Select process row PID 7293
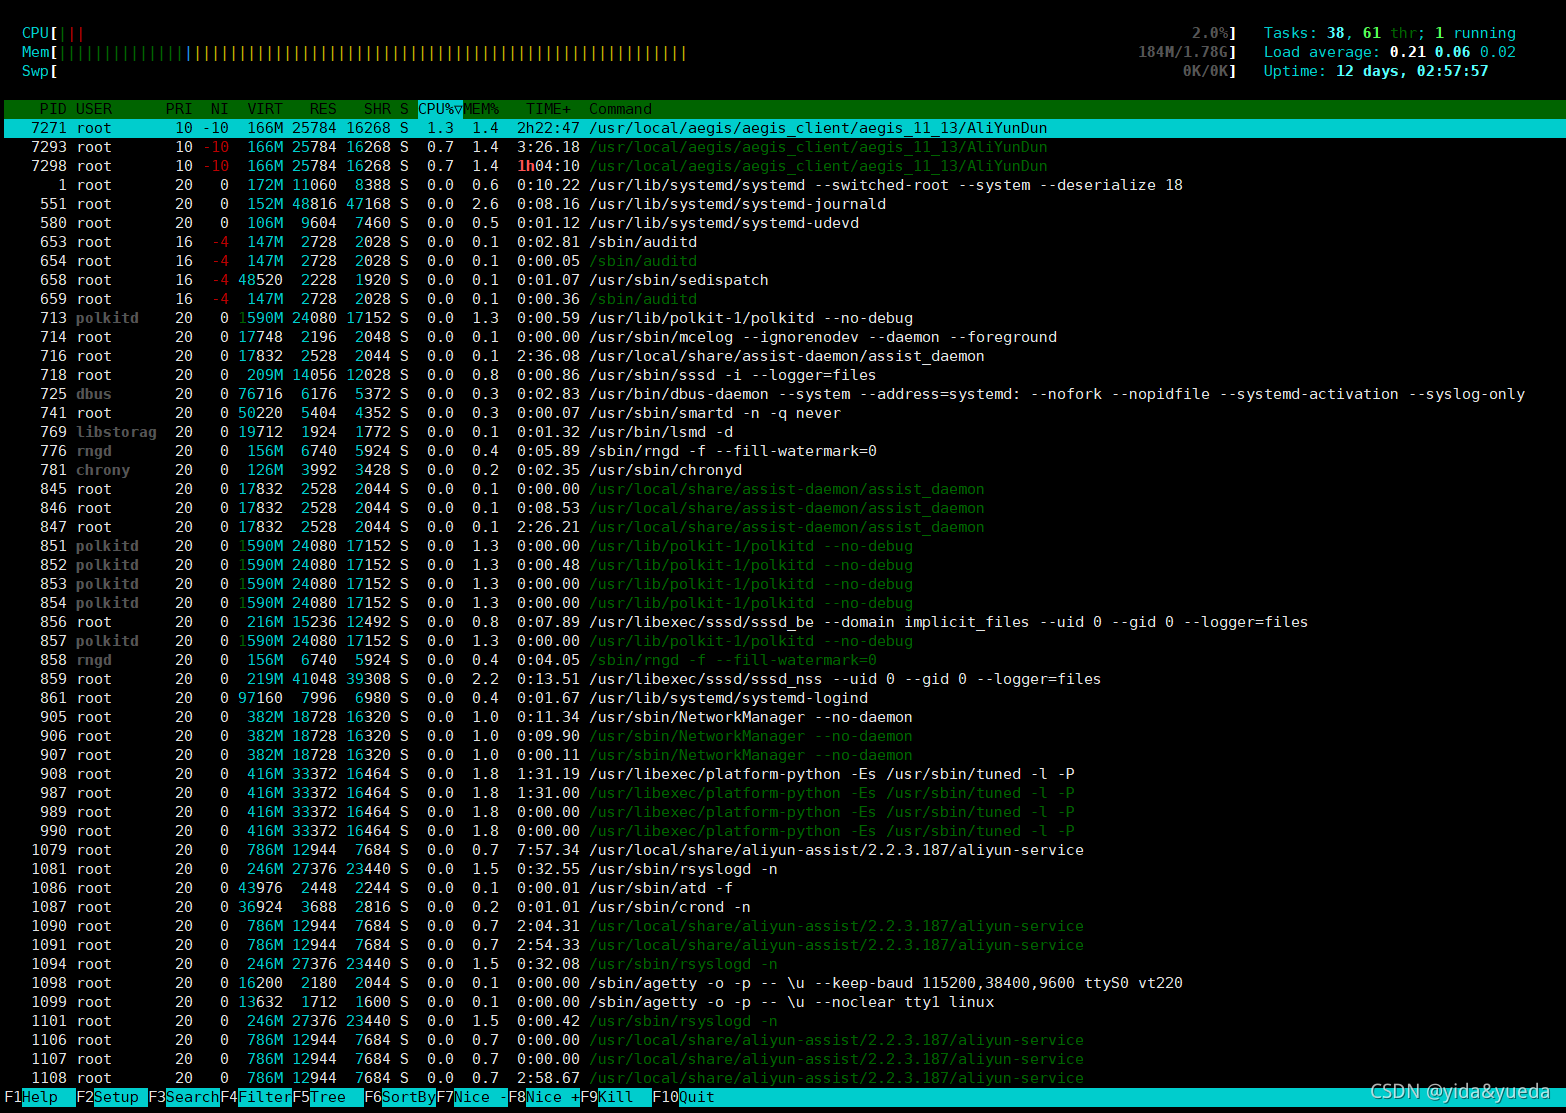1566x1113 pixels. [x=783, y=147]
